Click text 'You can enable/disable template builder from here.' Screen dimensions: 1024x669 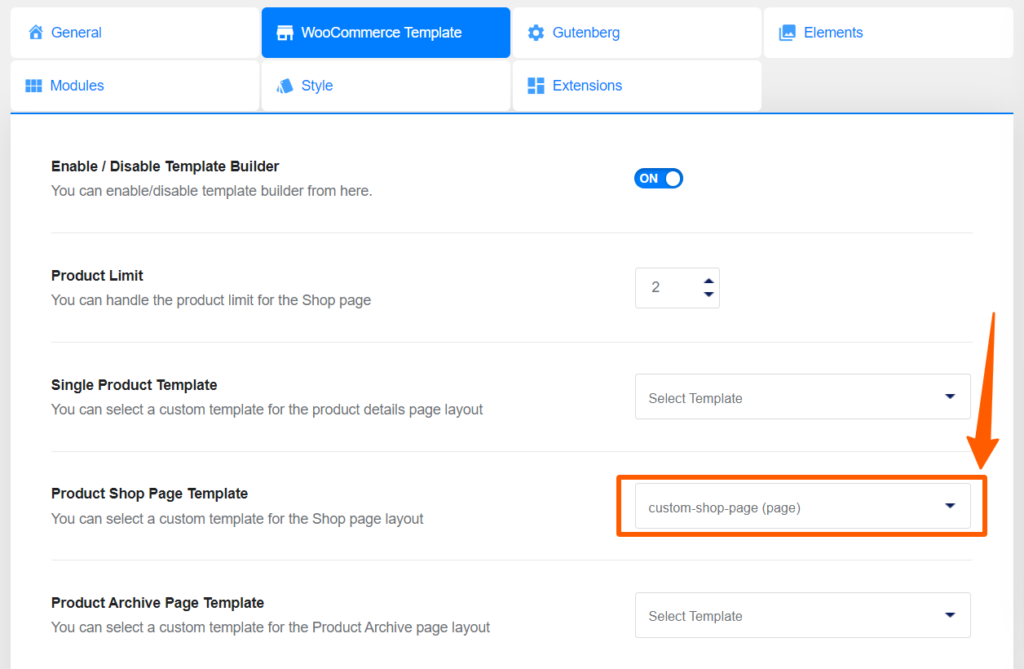212,191
